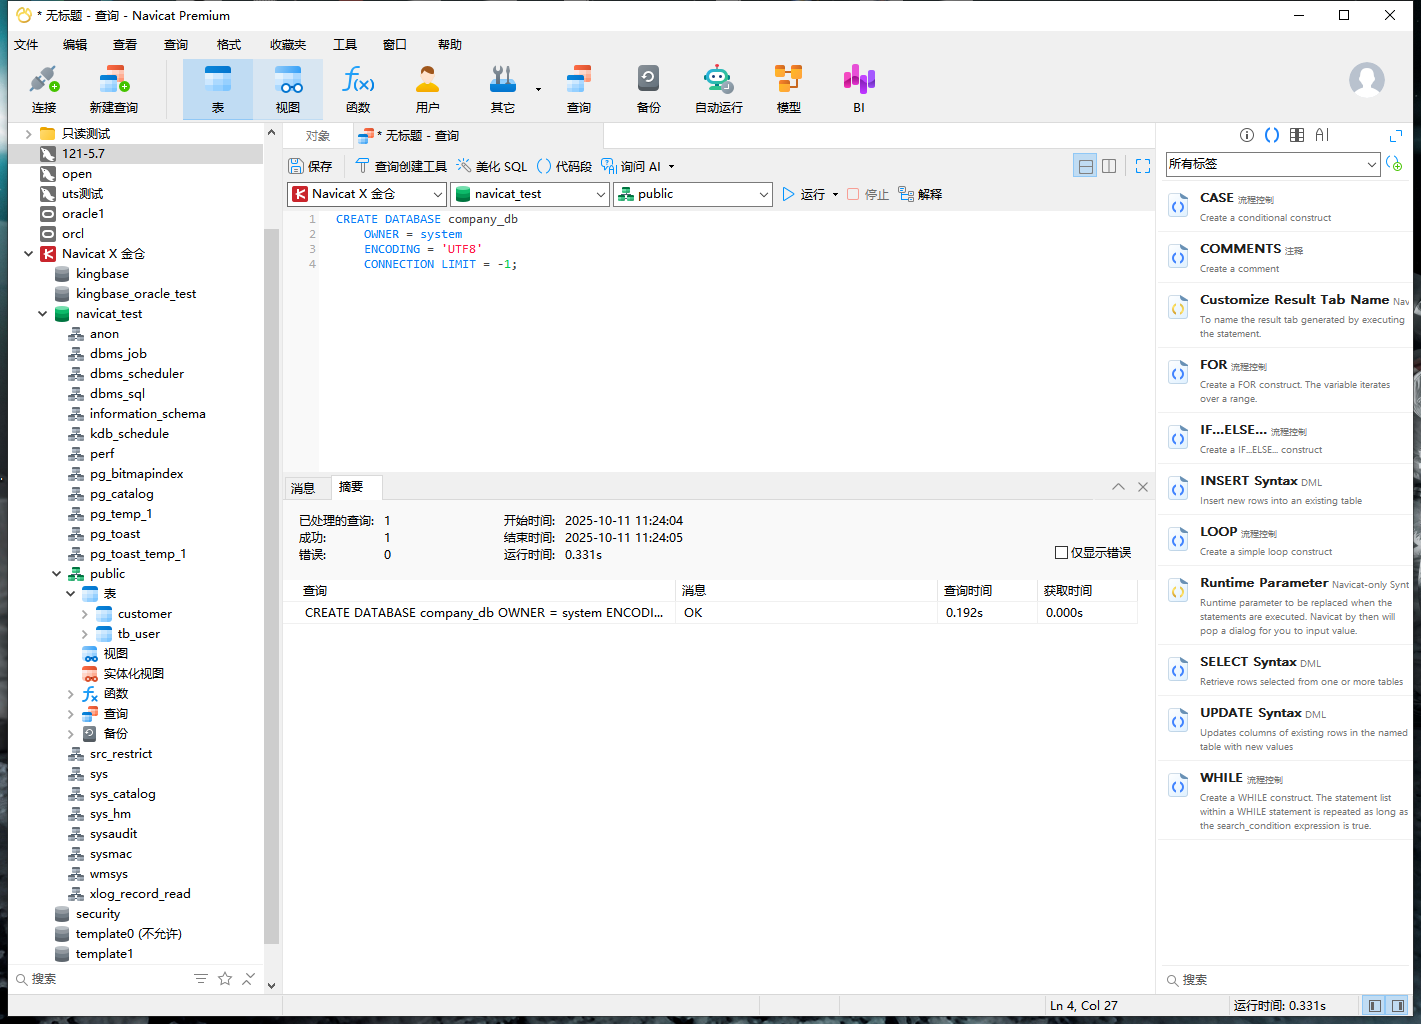Click the 保存 button
Screen dimensions: 1421x1024
click(x=310, y=167)
